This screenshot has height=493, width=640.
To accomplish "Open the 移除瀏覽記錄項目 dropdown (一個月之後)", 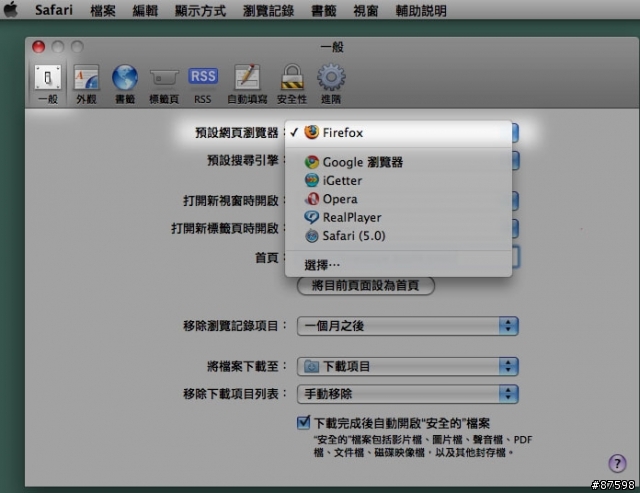I will [x=407, y=326].
